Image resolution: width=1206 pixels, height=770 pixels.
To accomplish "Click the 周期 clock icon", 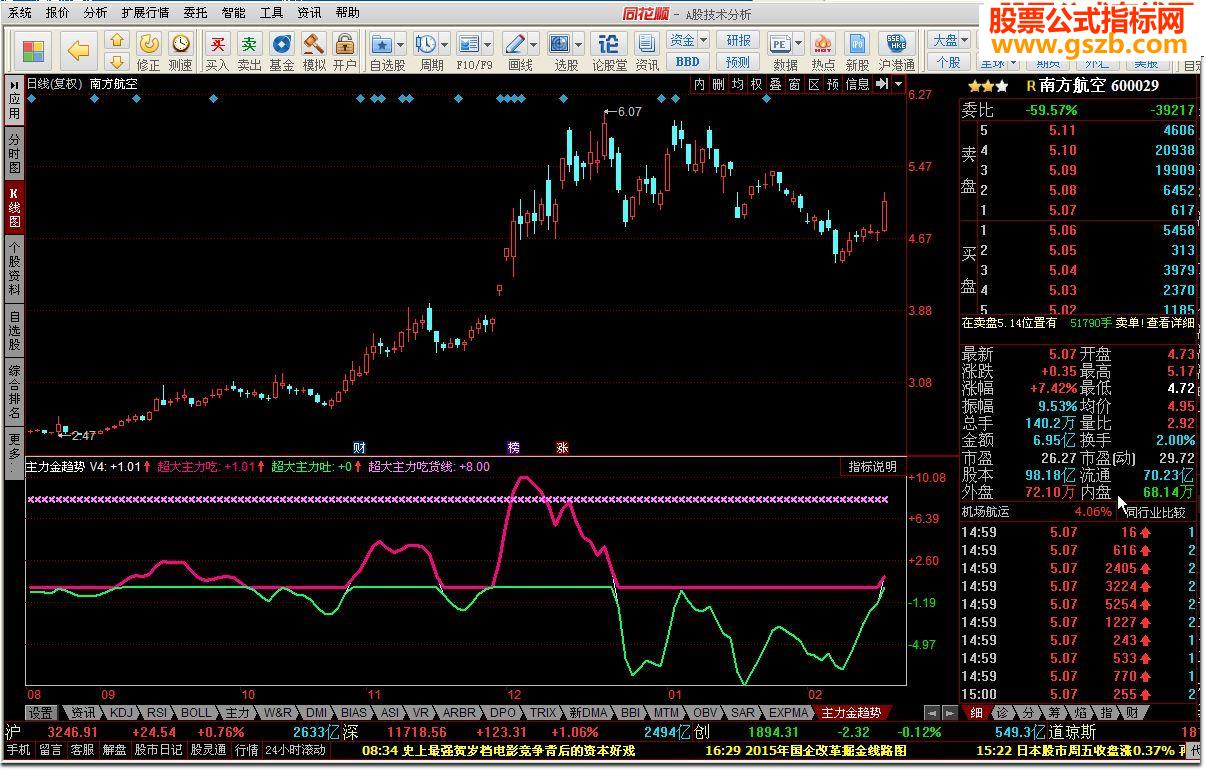I will tap(426, 45).
